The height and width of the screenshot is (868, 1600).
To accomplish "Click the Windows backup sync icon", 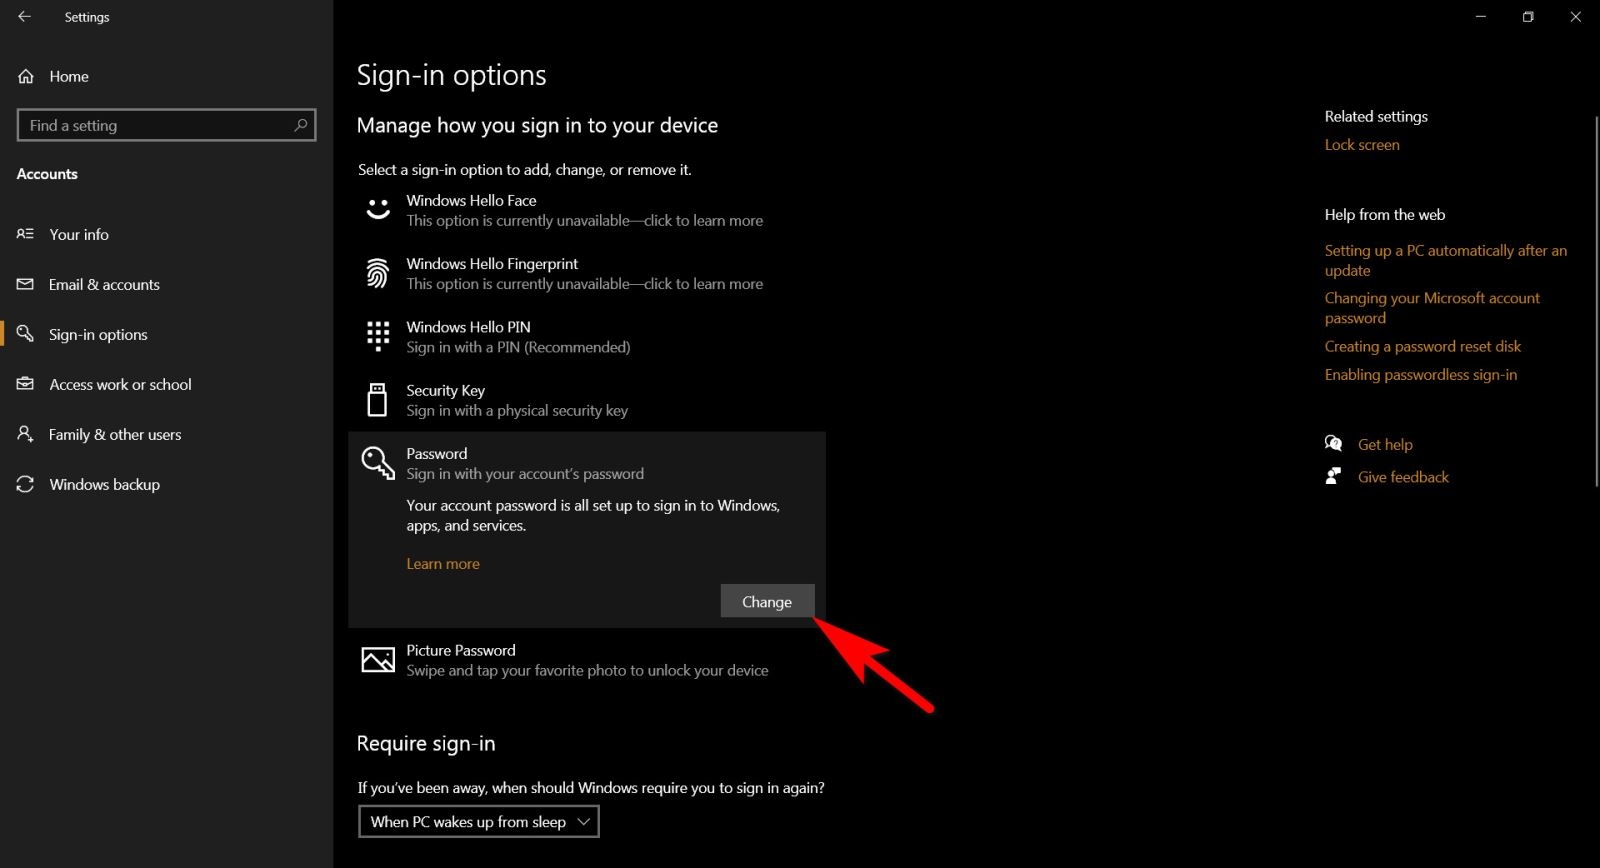I will pyautogui.click(x=26, y=484).
